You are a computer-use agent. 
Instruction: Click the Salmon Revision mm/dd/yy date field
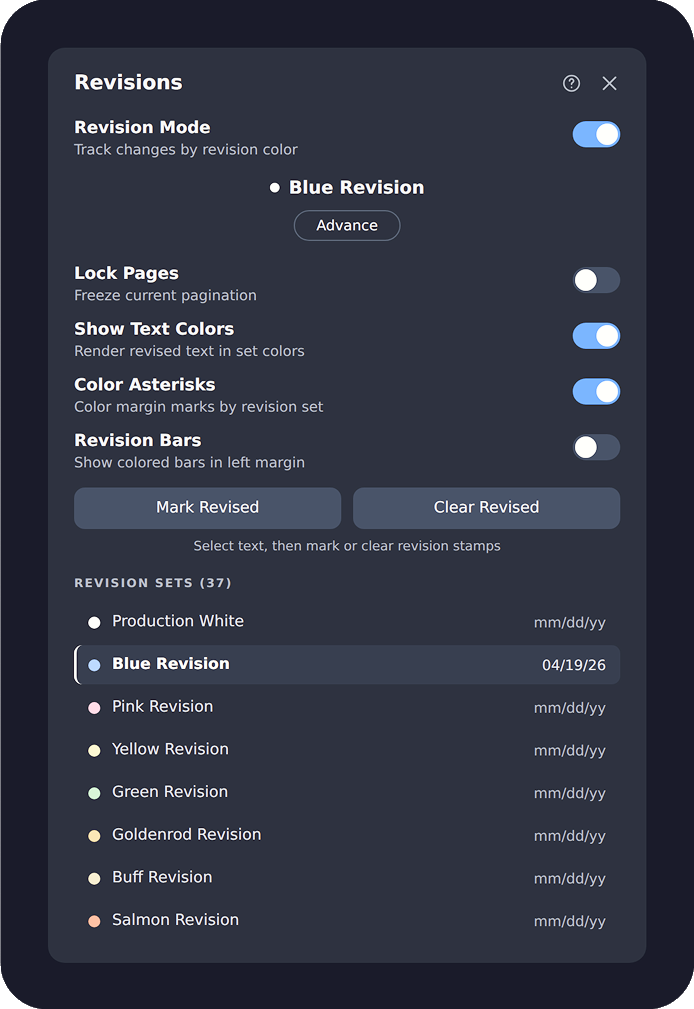click(570, 921)
